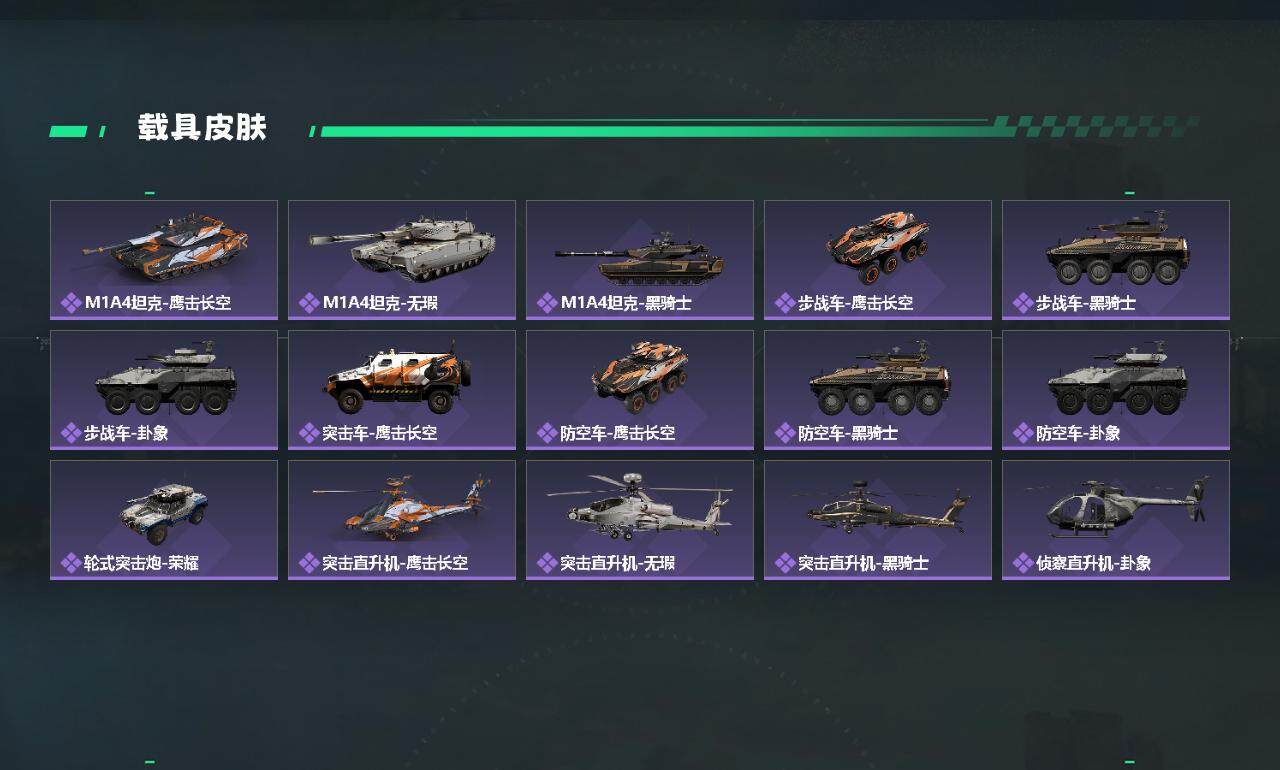Open the 突击直升机-无瑕 helicopter skin
The height and width of the screenshot is (770, 1280).
[640, 520]
